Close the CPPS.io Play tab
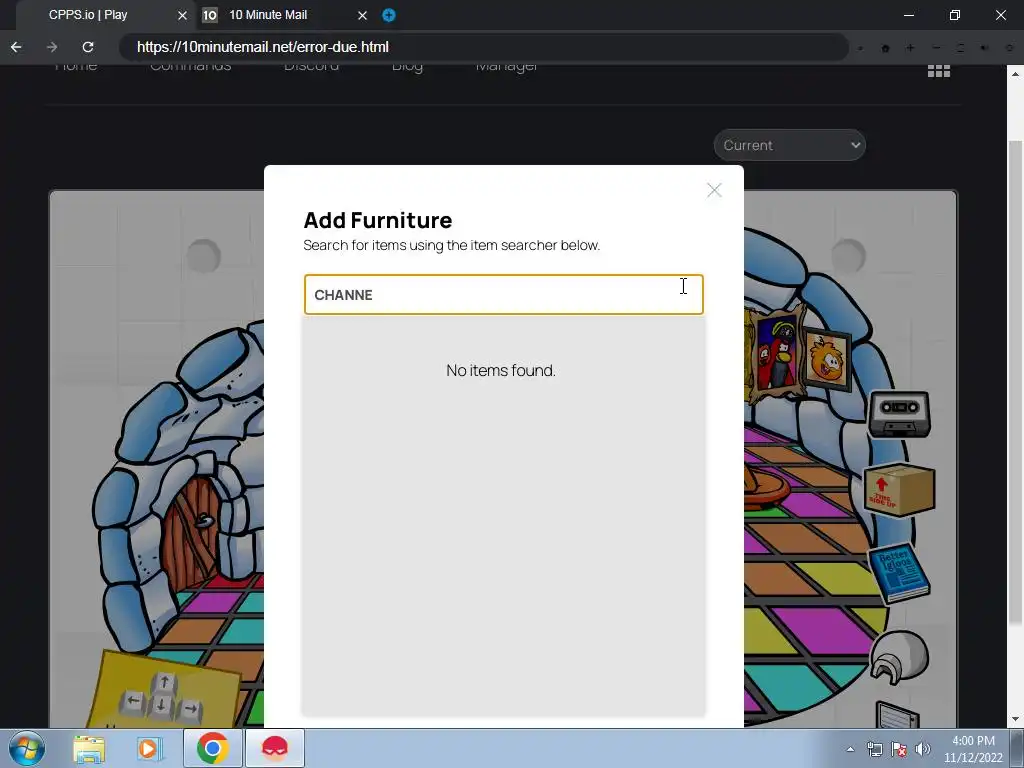The width and height of the screenshot is (1024, 768). pos(182,15)
